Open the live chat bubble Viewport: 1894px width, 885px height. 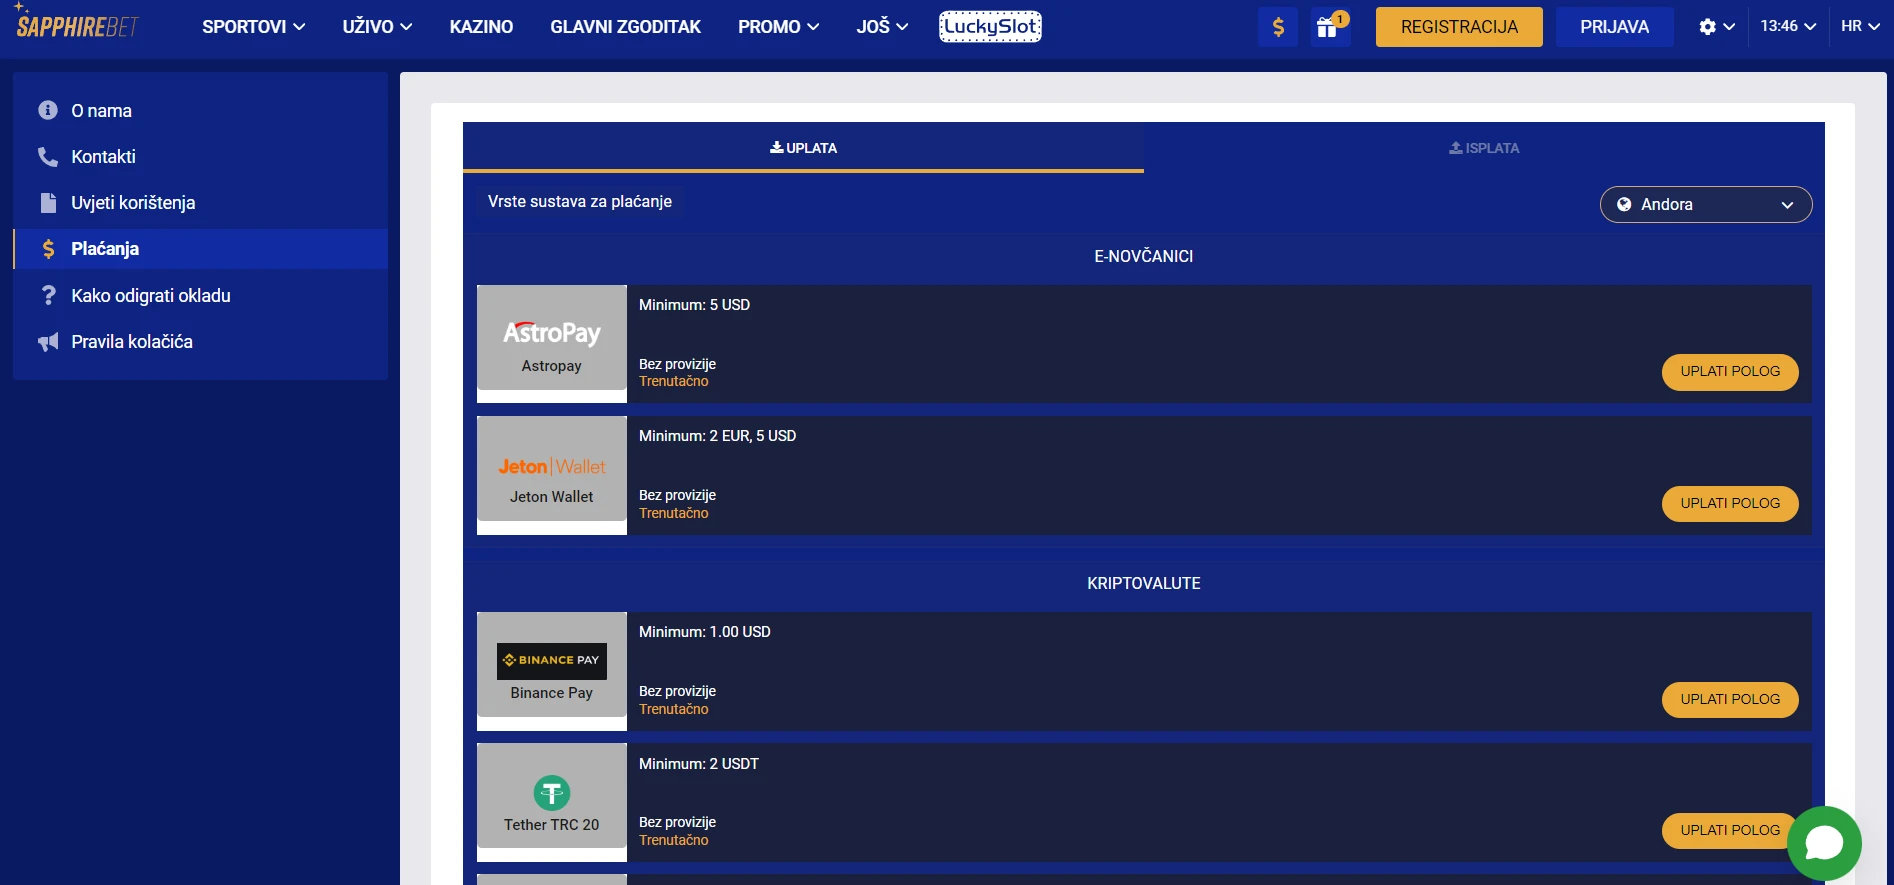[1824, 843]
